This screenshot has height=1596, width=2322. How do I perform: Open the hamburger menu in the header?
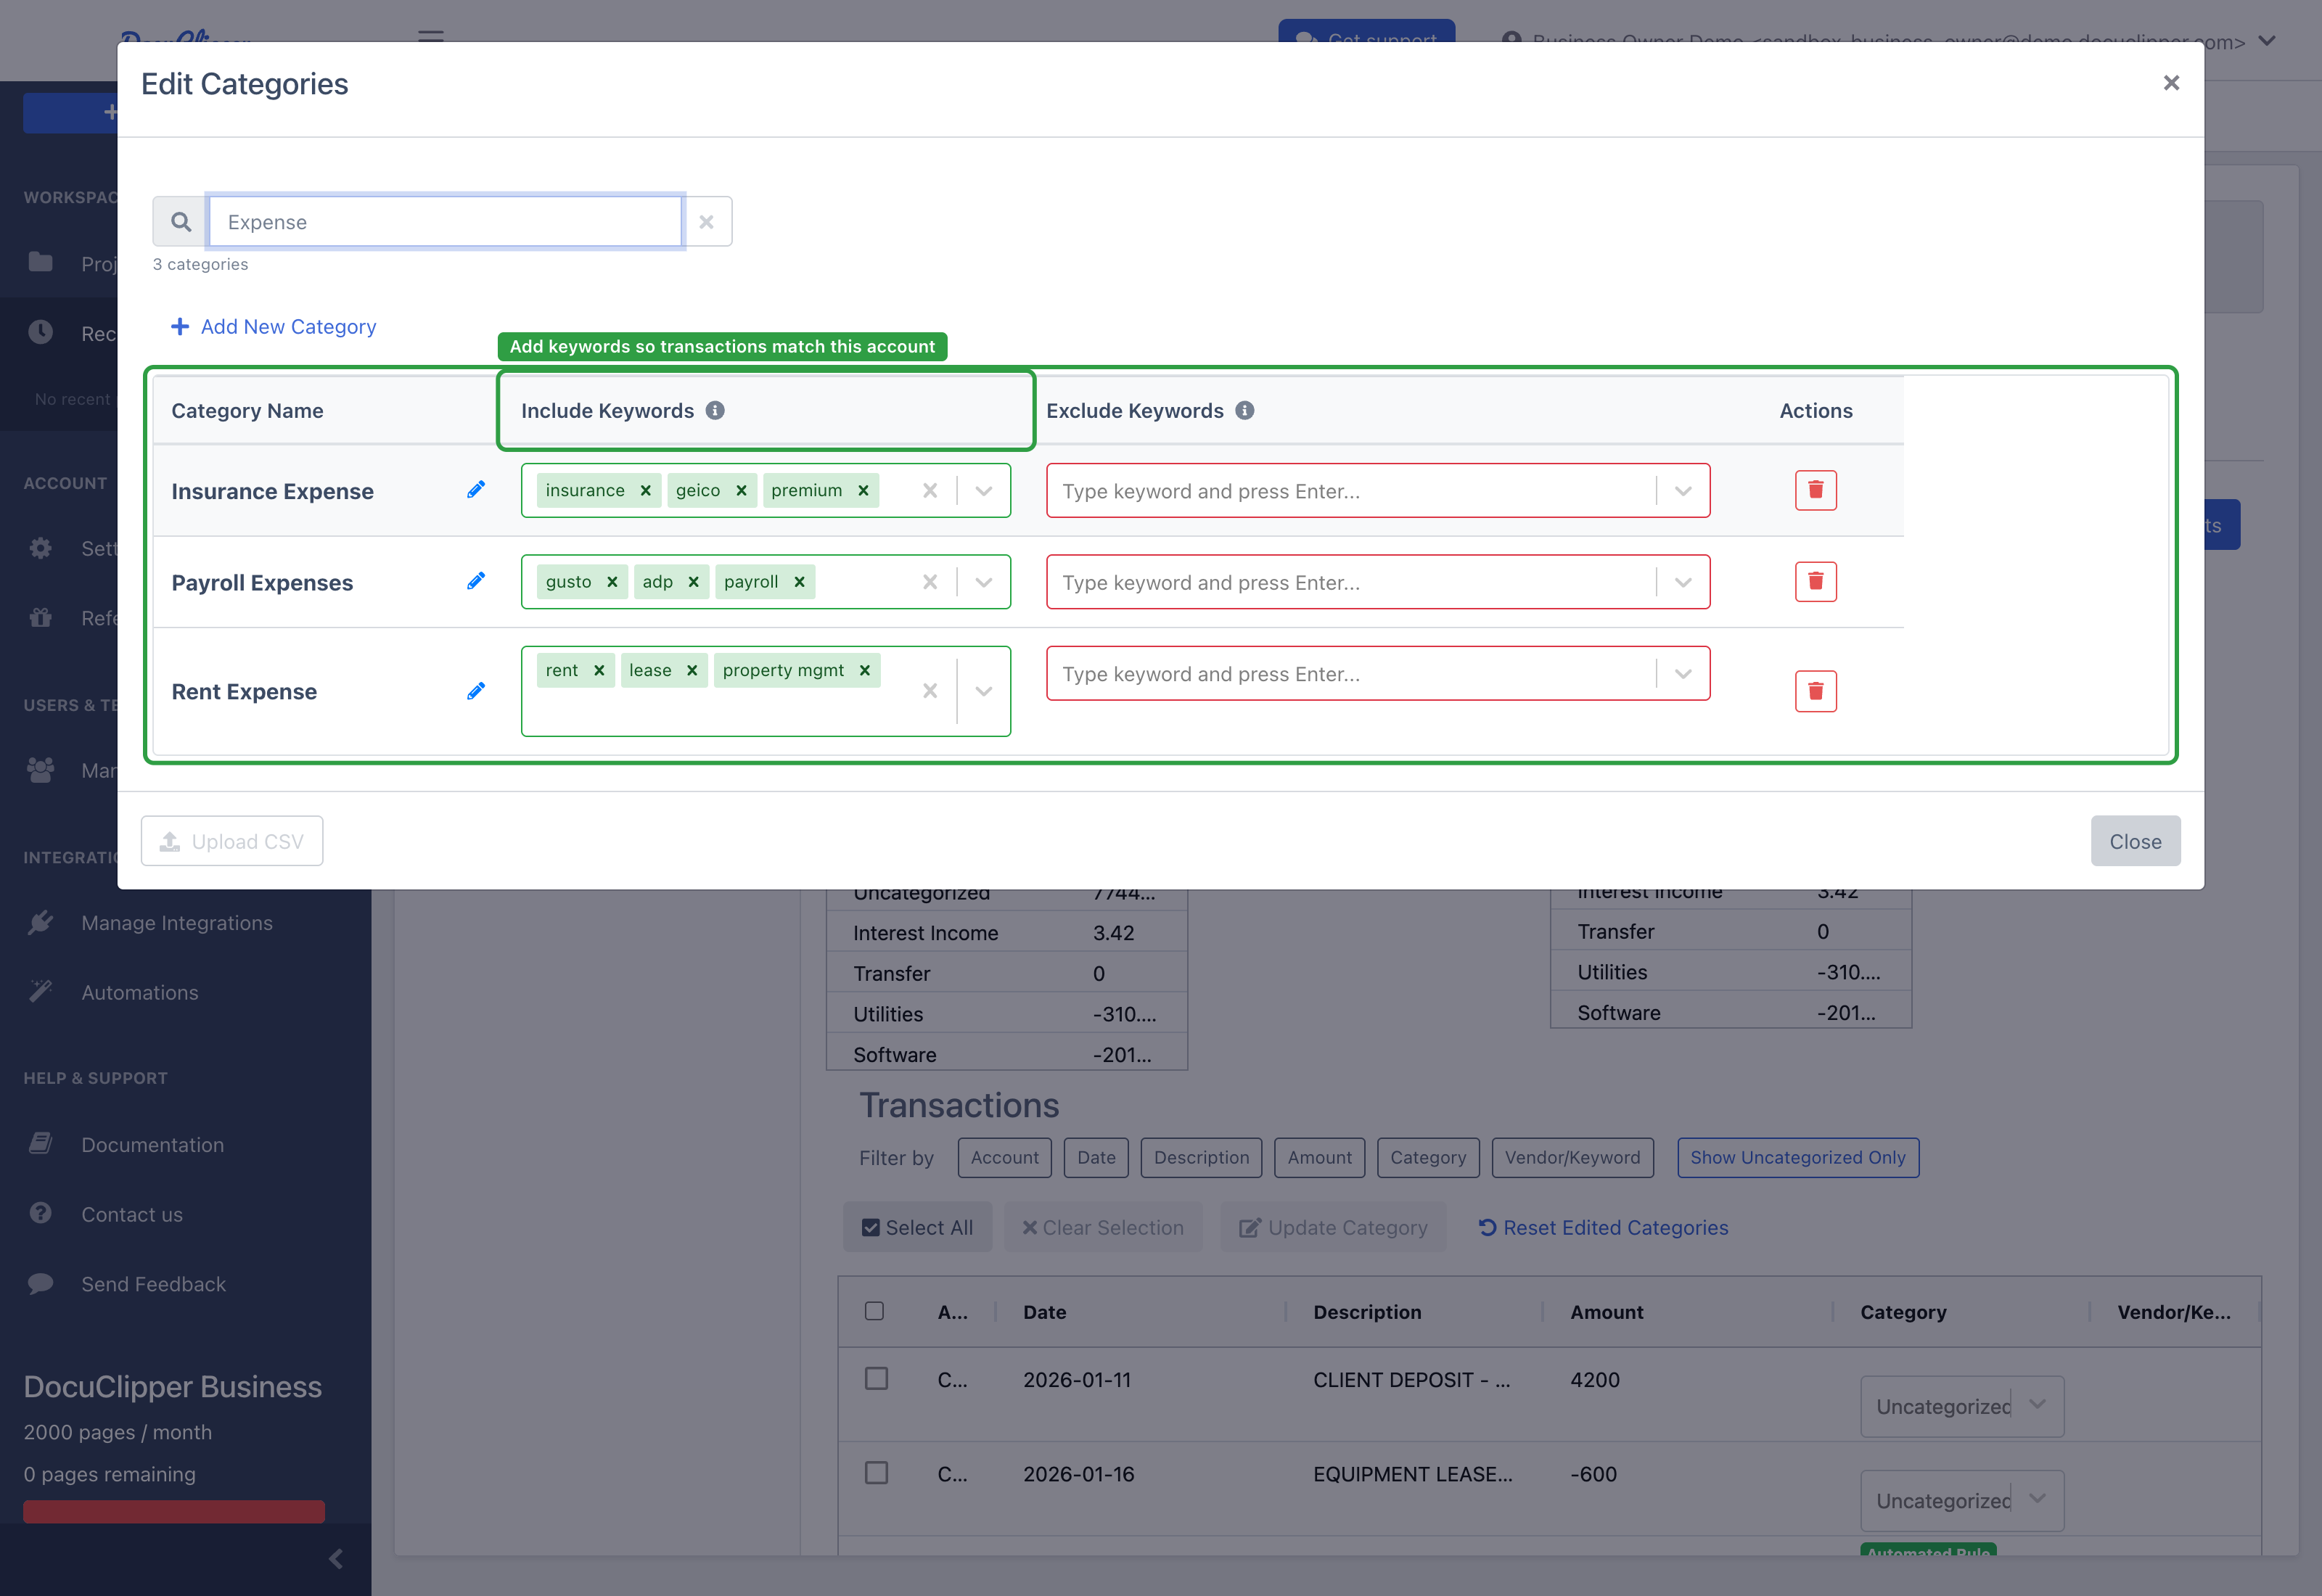point(431,36)
